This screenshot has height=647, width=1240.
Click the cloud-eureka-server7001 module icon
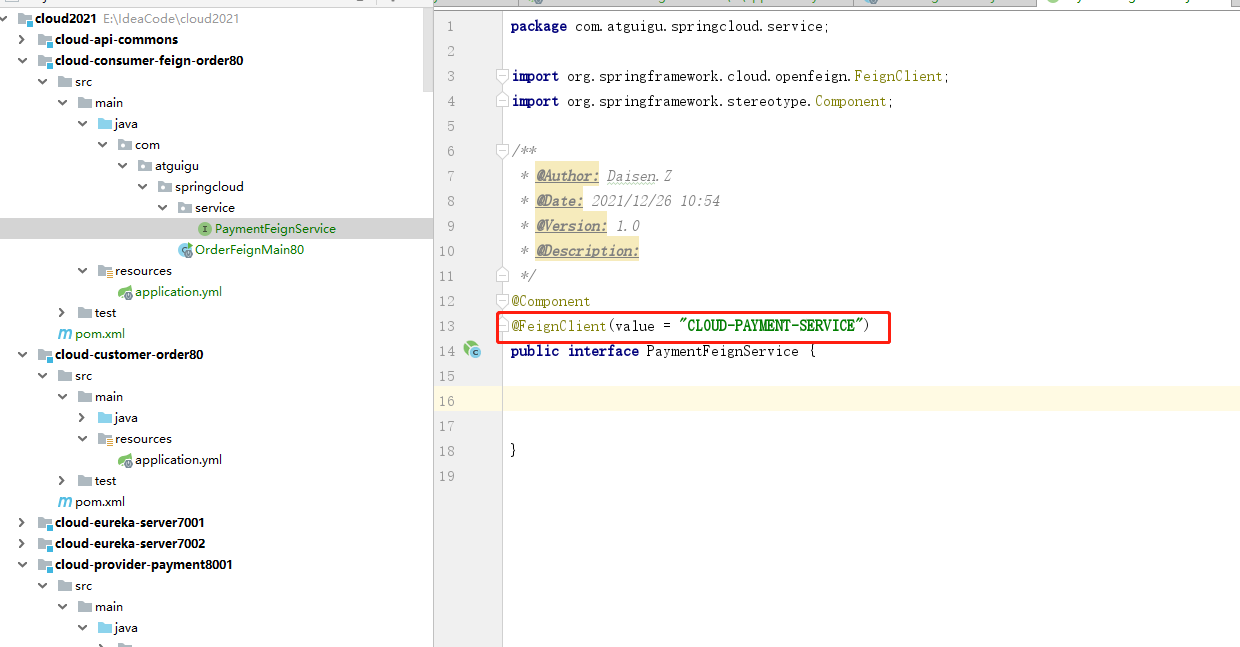point(45,523)
